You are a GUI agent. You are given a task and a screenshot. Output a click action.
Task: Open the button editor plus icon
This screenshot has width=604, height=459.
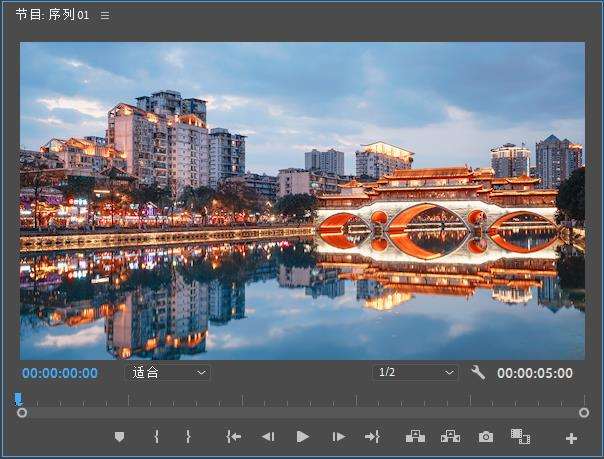[571, 438]
